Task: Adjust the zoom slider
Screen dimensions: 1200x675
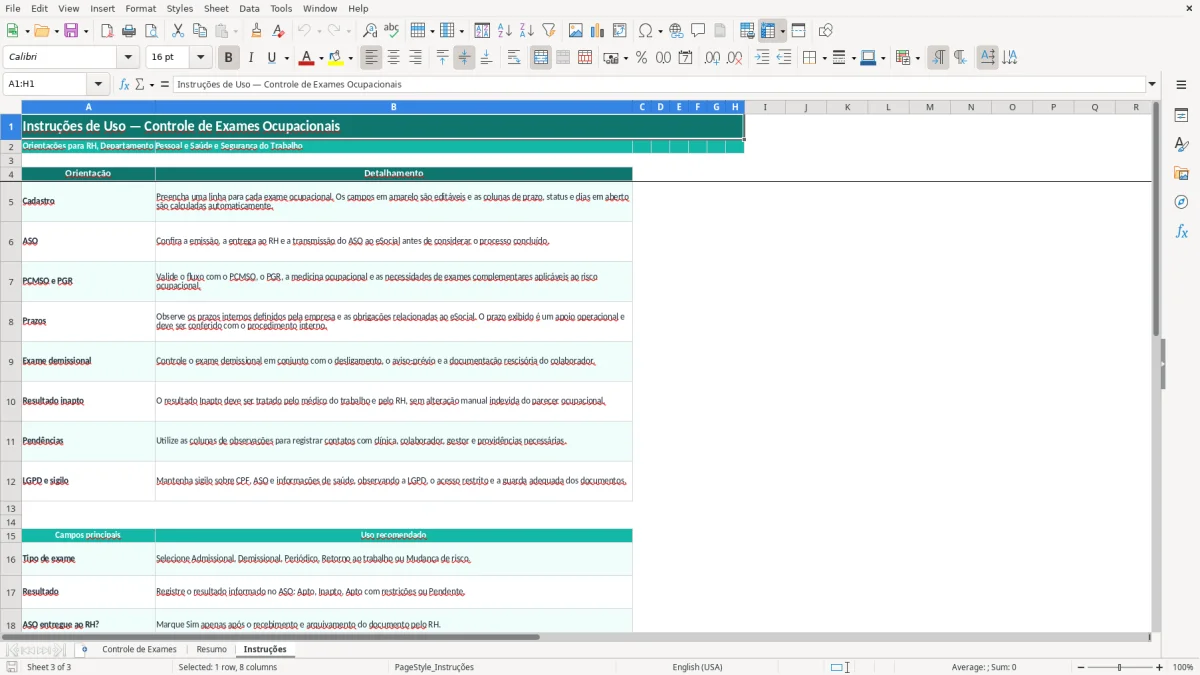Action: pos(1119,667)
